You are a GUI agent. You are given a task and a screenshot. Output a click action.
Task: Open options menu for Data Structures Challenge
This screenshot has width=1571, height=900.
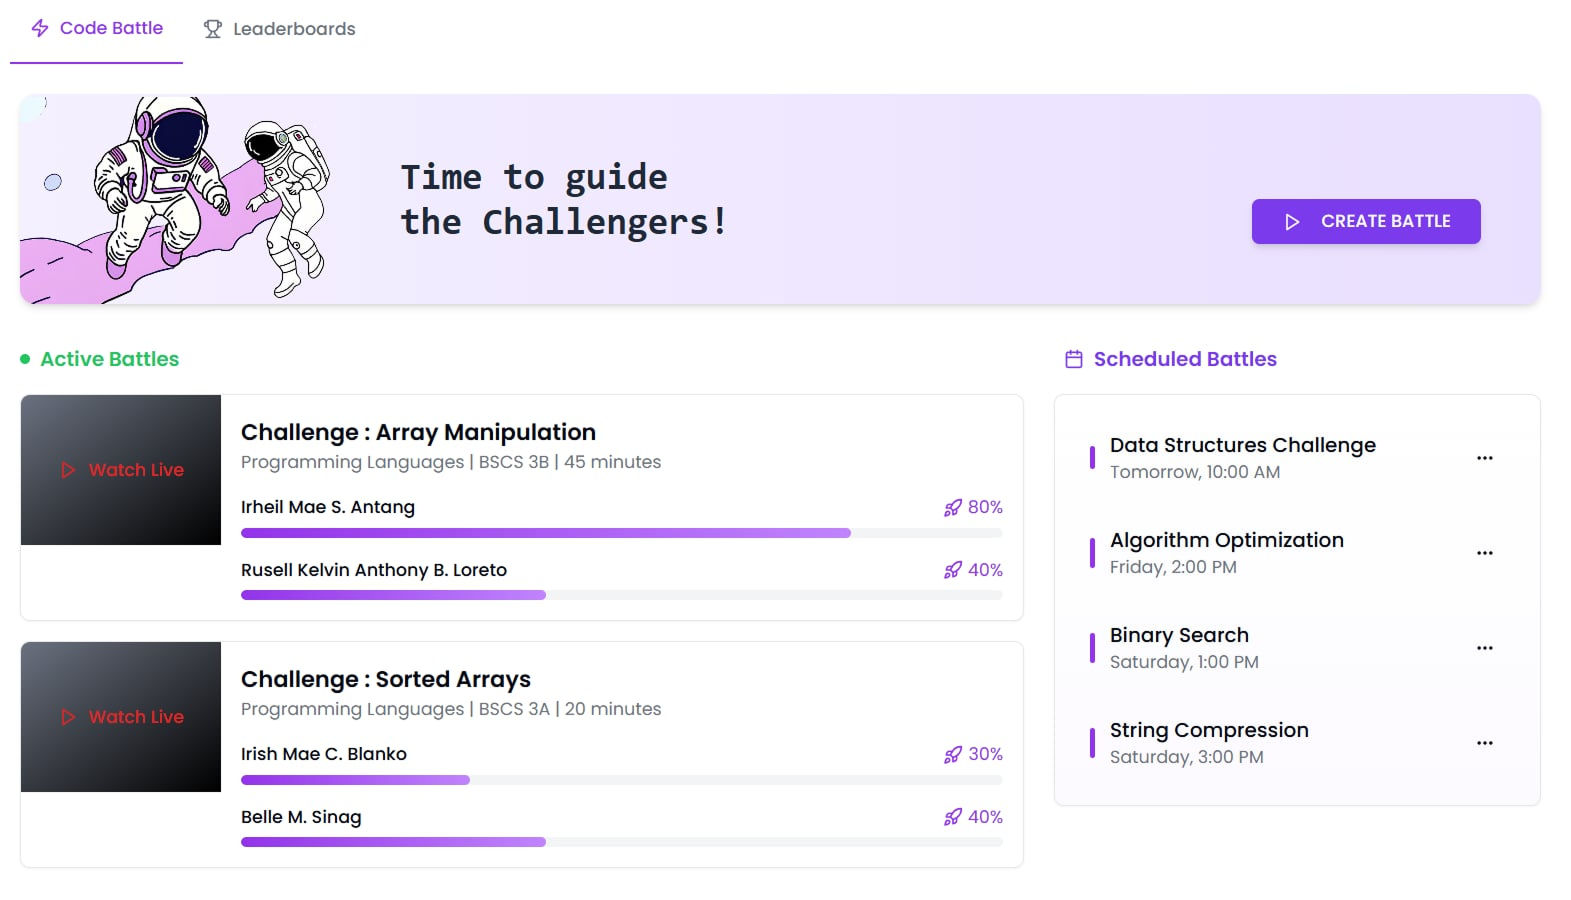[1484, 458]
